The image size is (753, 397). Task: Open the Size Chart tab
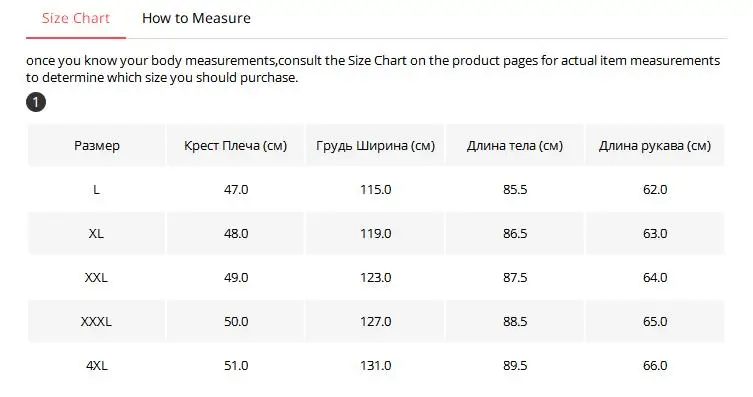(76, 18)
